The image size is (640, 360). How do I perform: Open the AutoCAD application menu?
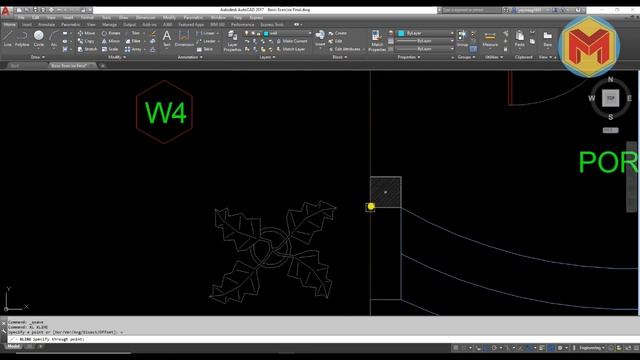click(x=5, y=11)
